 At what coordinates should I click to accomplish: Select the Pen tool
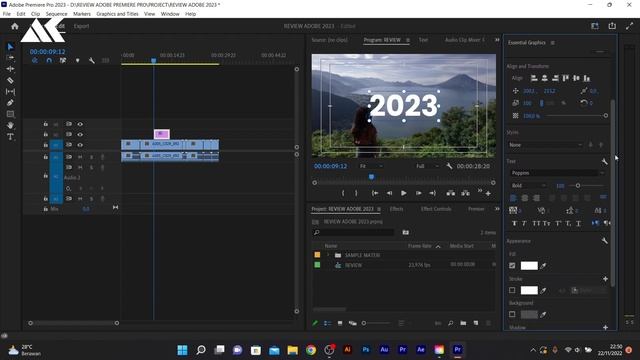10,103
